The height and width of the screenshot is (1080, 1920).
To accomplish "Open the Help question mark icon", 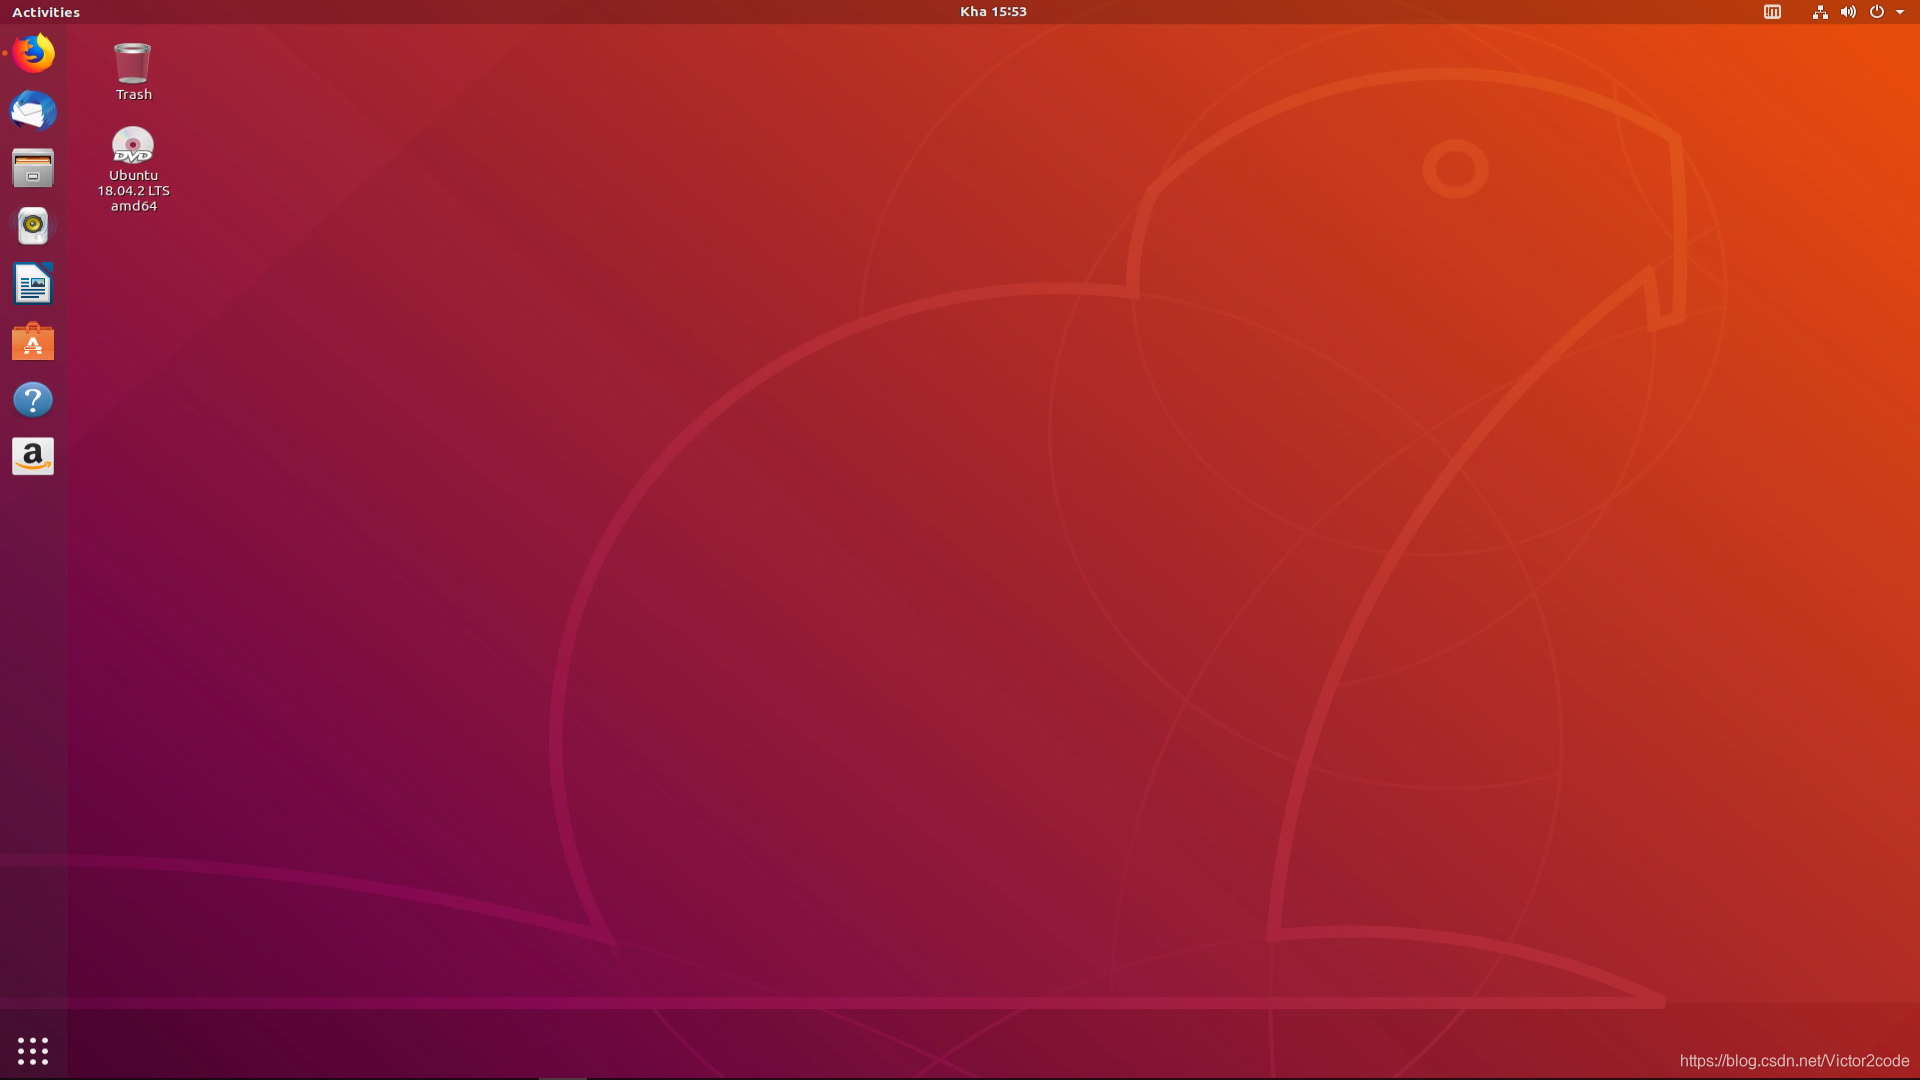I will 33,400.
